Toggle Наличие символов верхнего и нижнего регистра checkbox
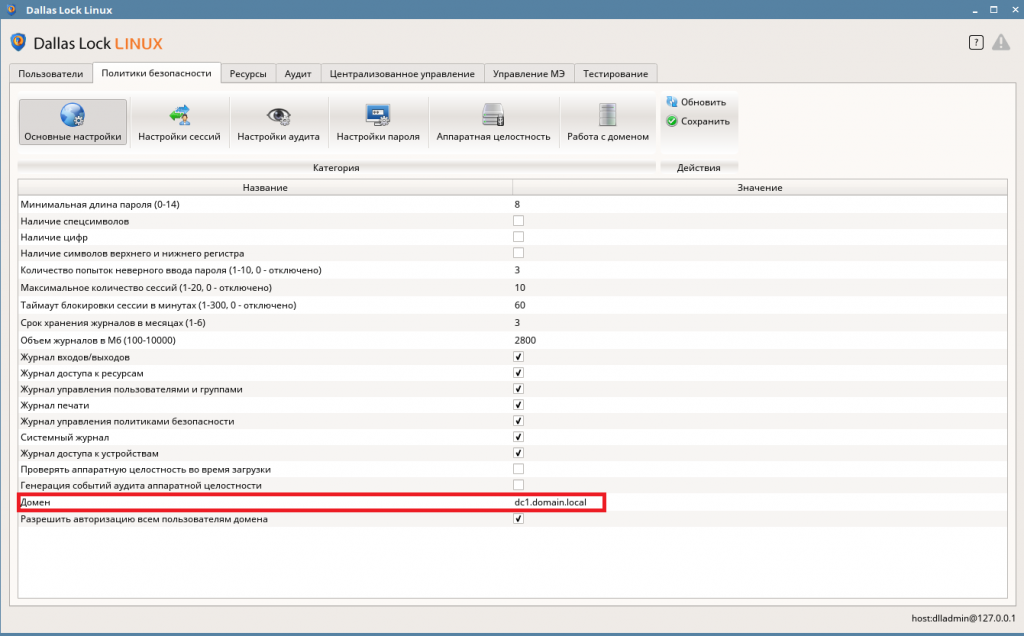Viewport: 1024px width, 636px height. [x=519, y=253]
